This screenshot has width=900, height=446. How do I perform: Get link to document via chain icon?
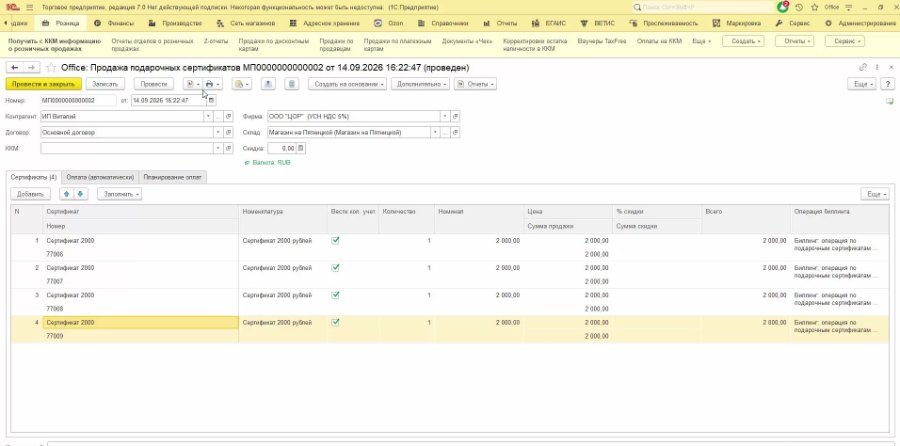(x=863, y=68)
